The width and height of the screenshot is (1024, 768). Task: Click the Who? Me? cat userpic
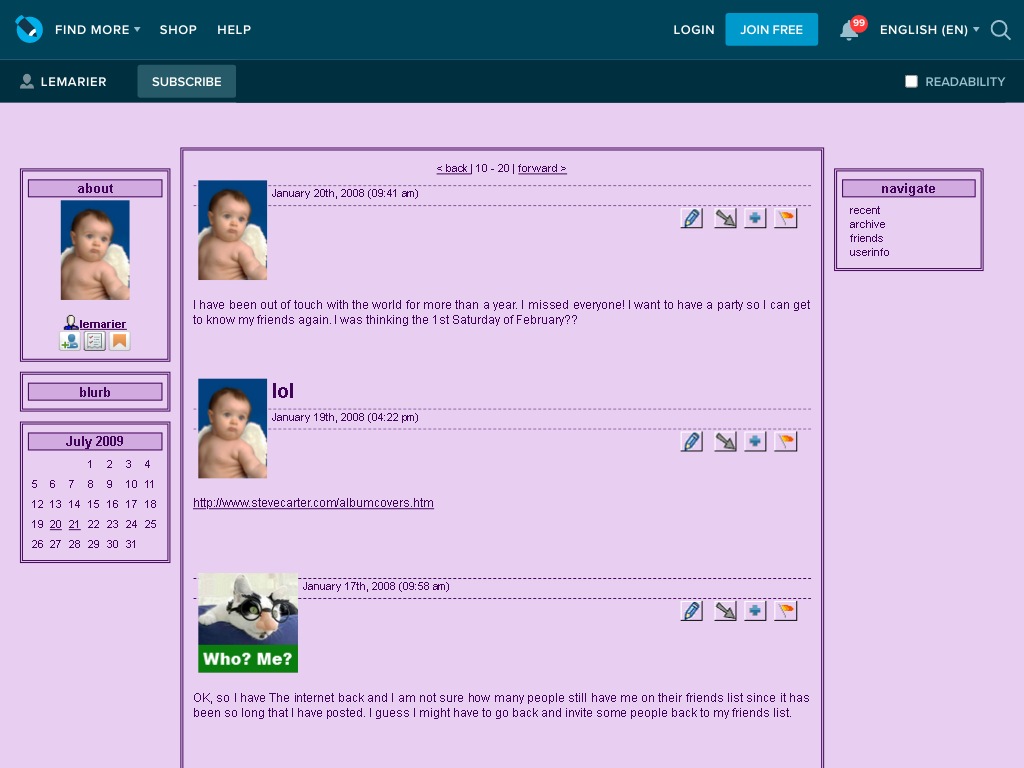248,623
